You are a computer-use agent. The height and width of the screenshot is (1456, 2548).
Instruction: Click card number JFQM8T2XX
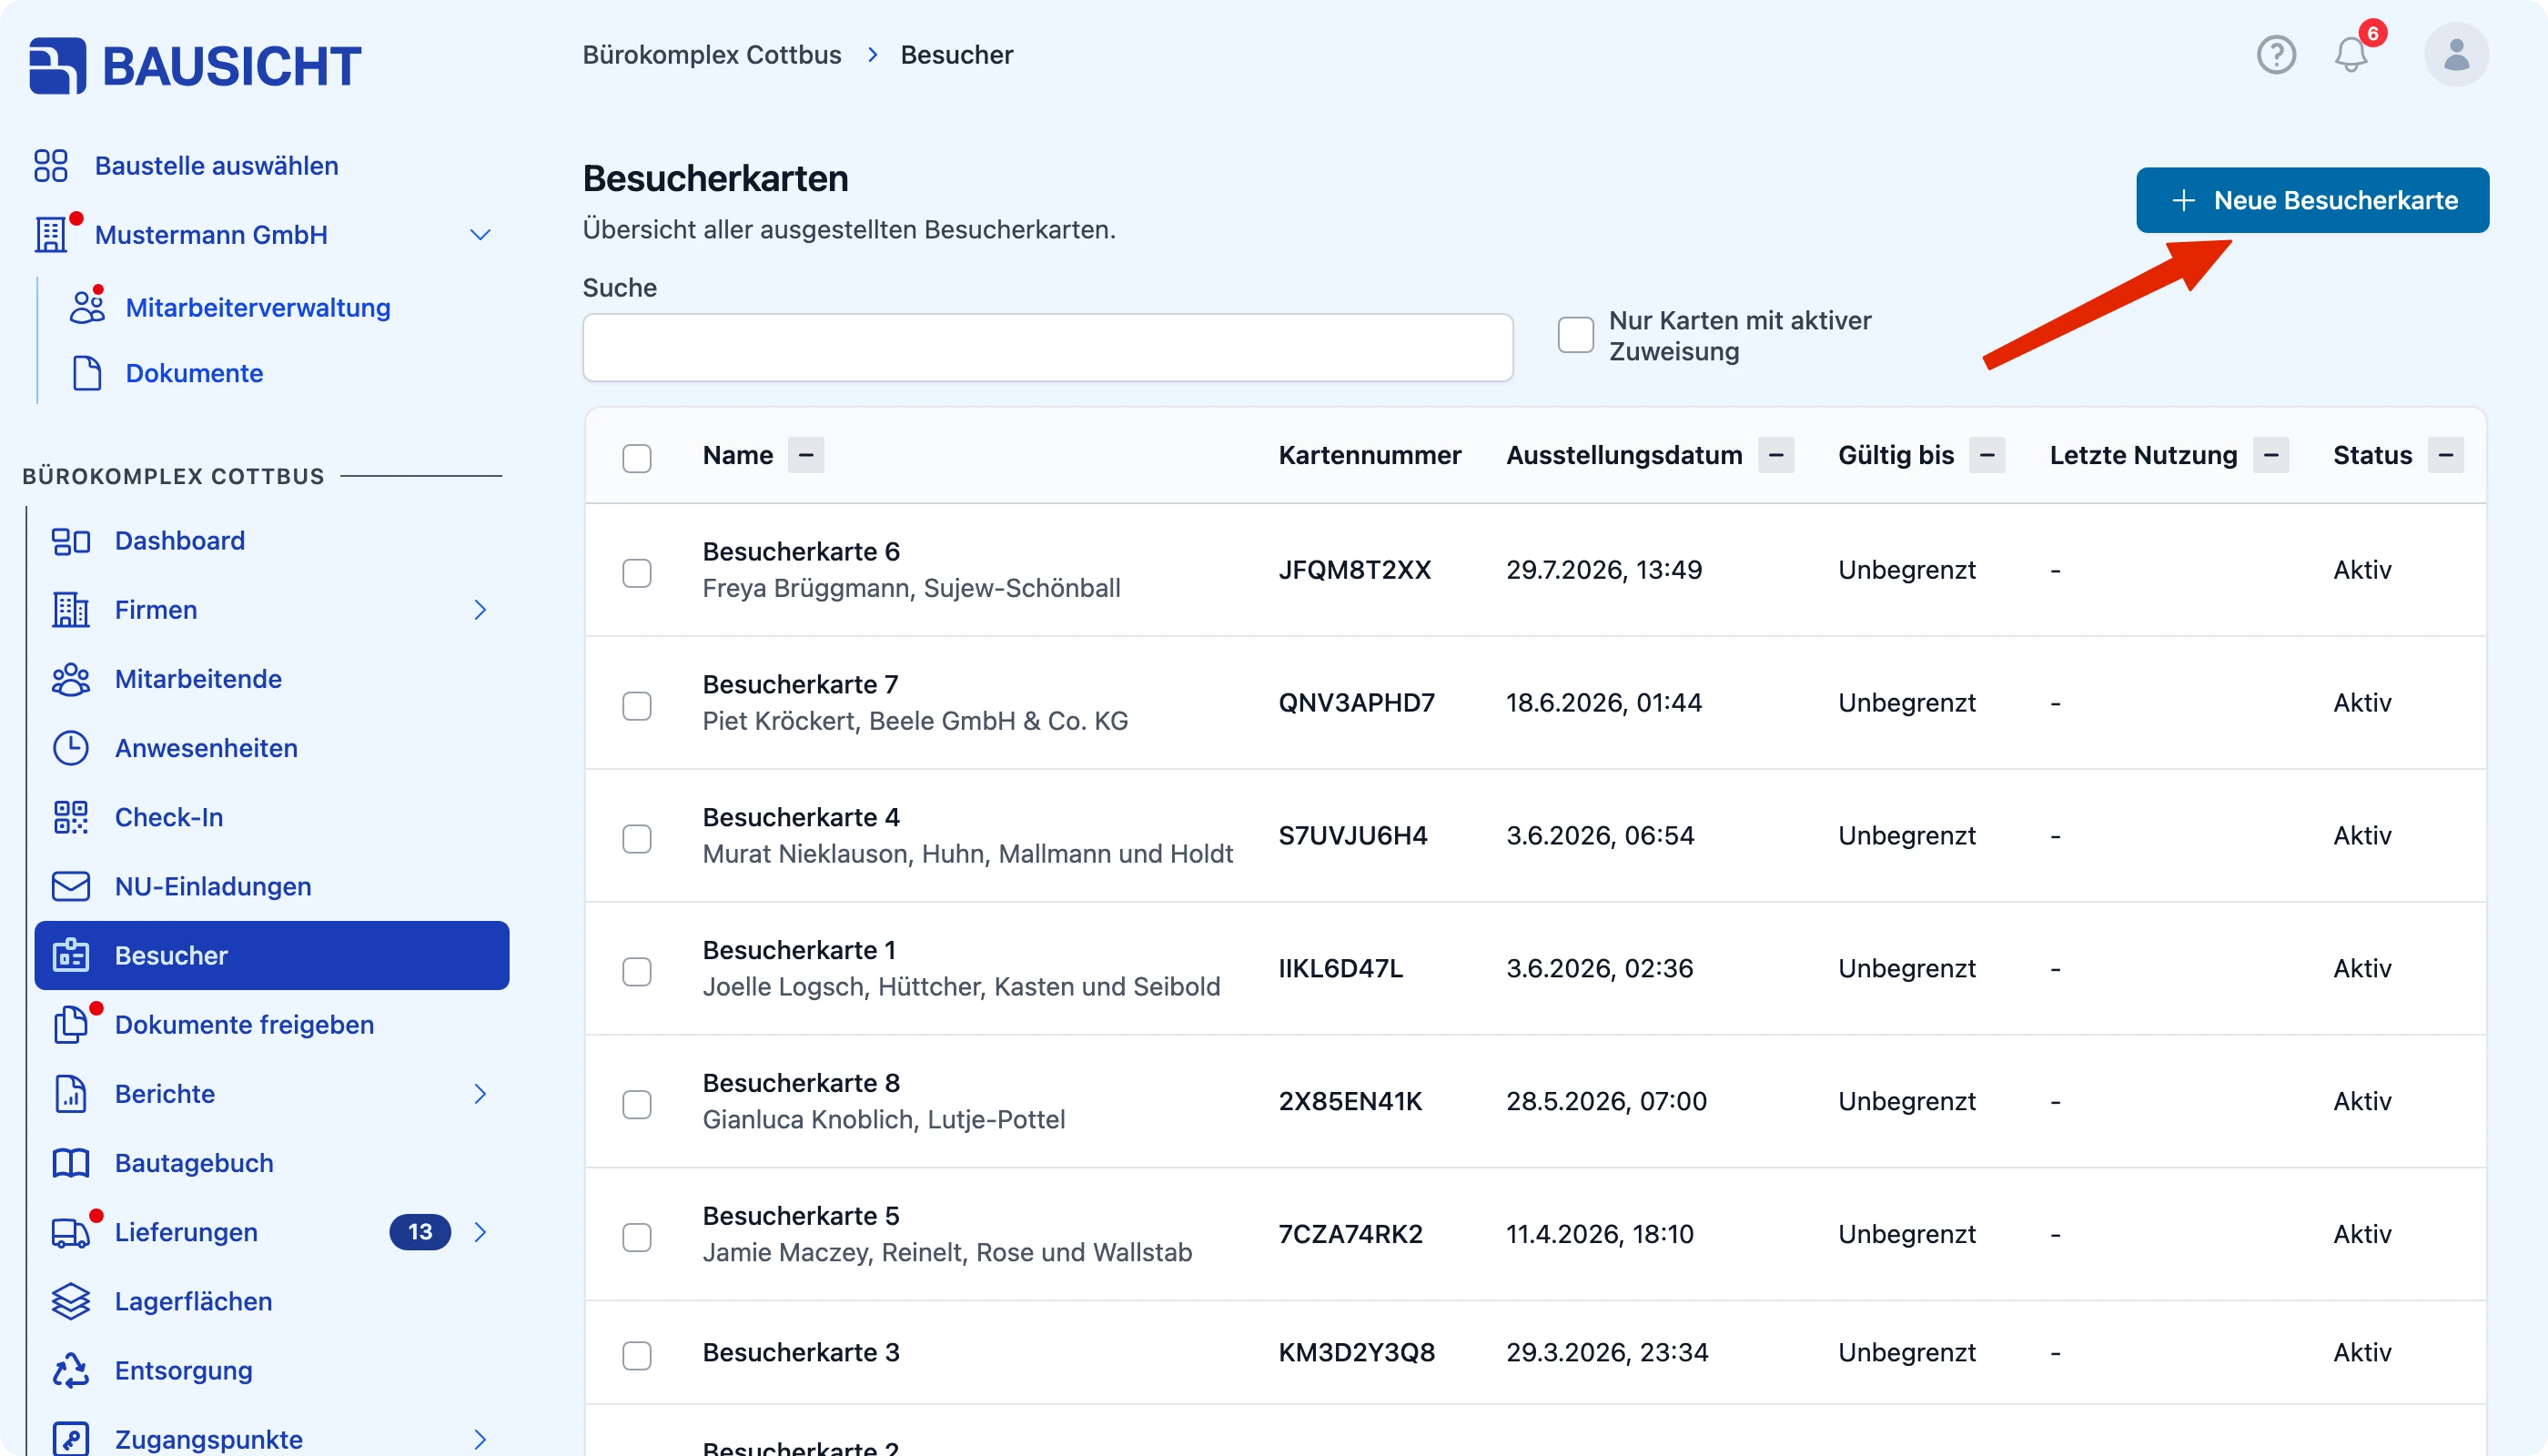1355,570
